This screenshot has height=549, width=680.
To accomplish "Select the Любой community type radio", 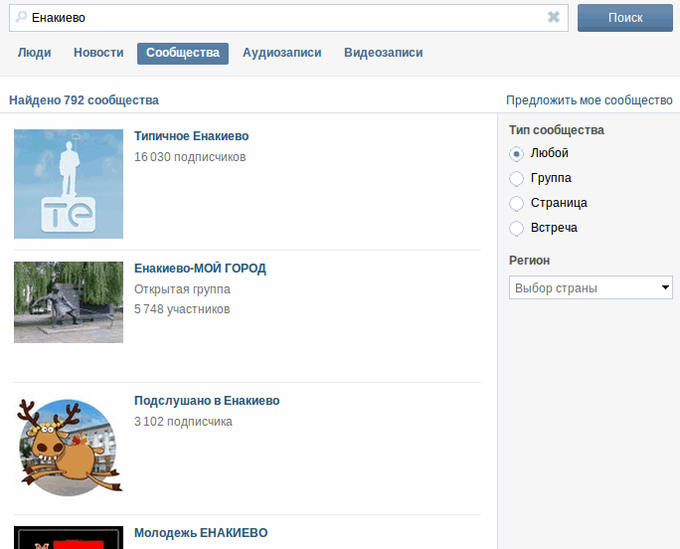I will (516, 154).
